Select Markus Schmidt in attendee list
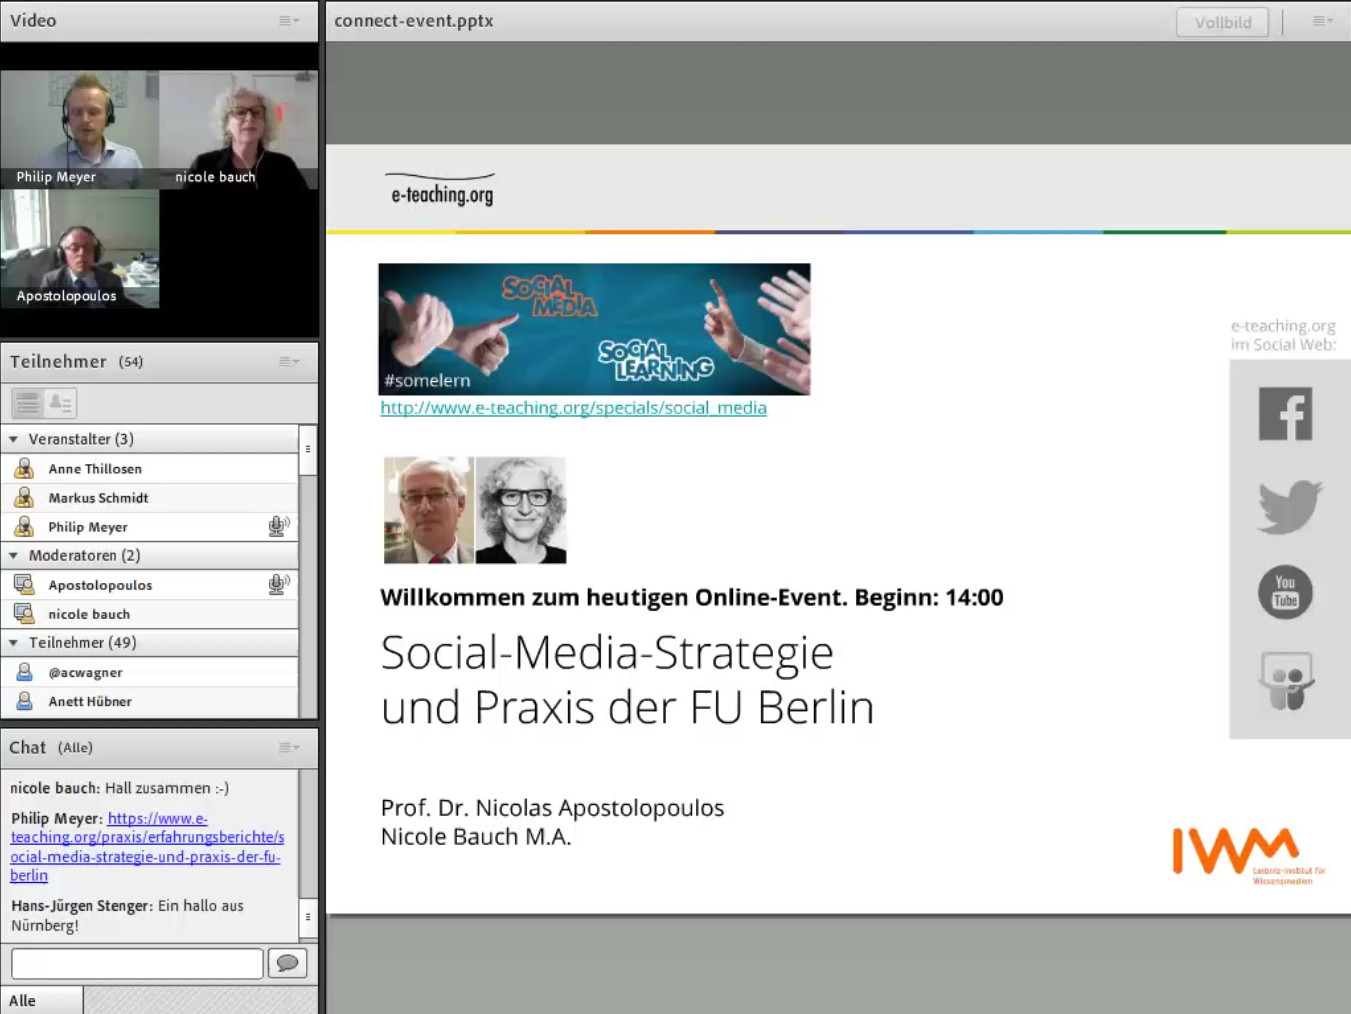The image size is (1351, 1014). tap(150, 497)
